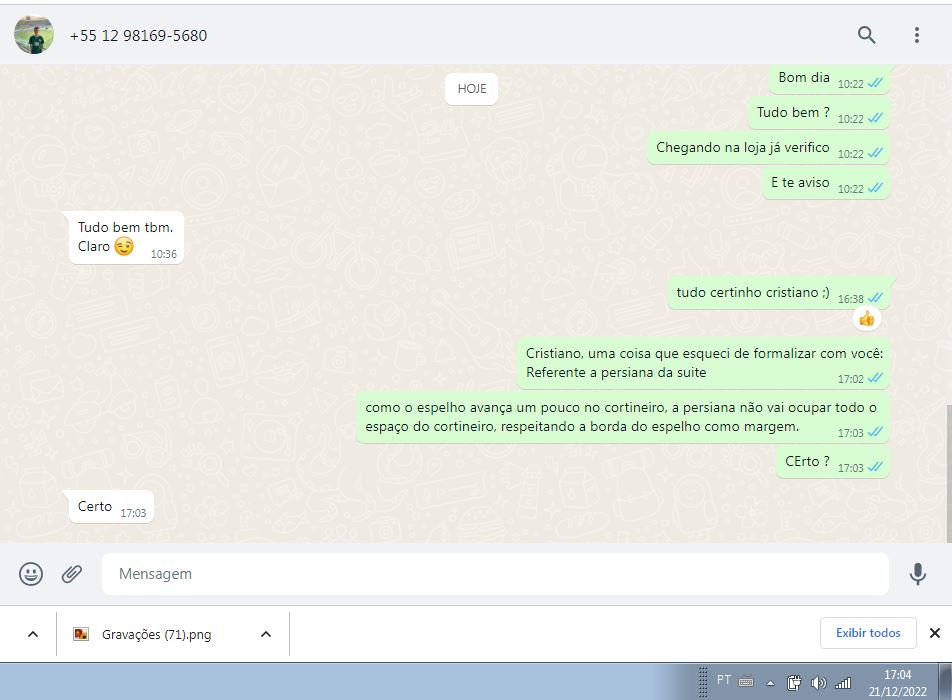The height and width of the screenshot is (700, 952).
Task: Attach a file with the paperclip icon
Action: tap(72, 574)
